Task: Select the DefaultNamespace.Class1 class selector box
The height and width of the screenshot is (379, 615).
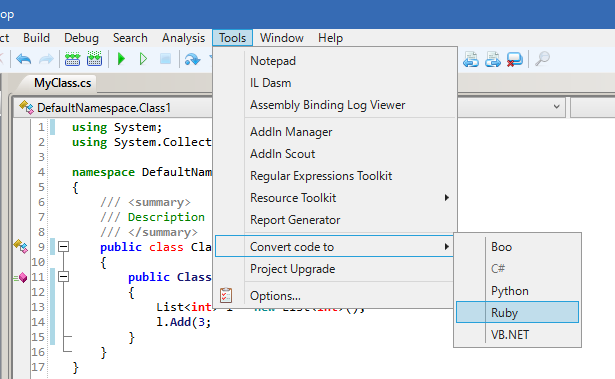Action: click(113, 108)
